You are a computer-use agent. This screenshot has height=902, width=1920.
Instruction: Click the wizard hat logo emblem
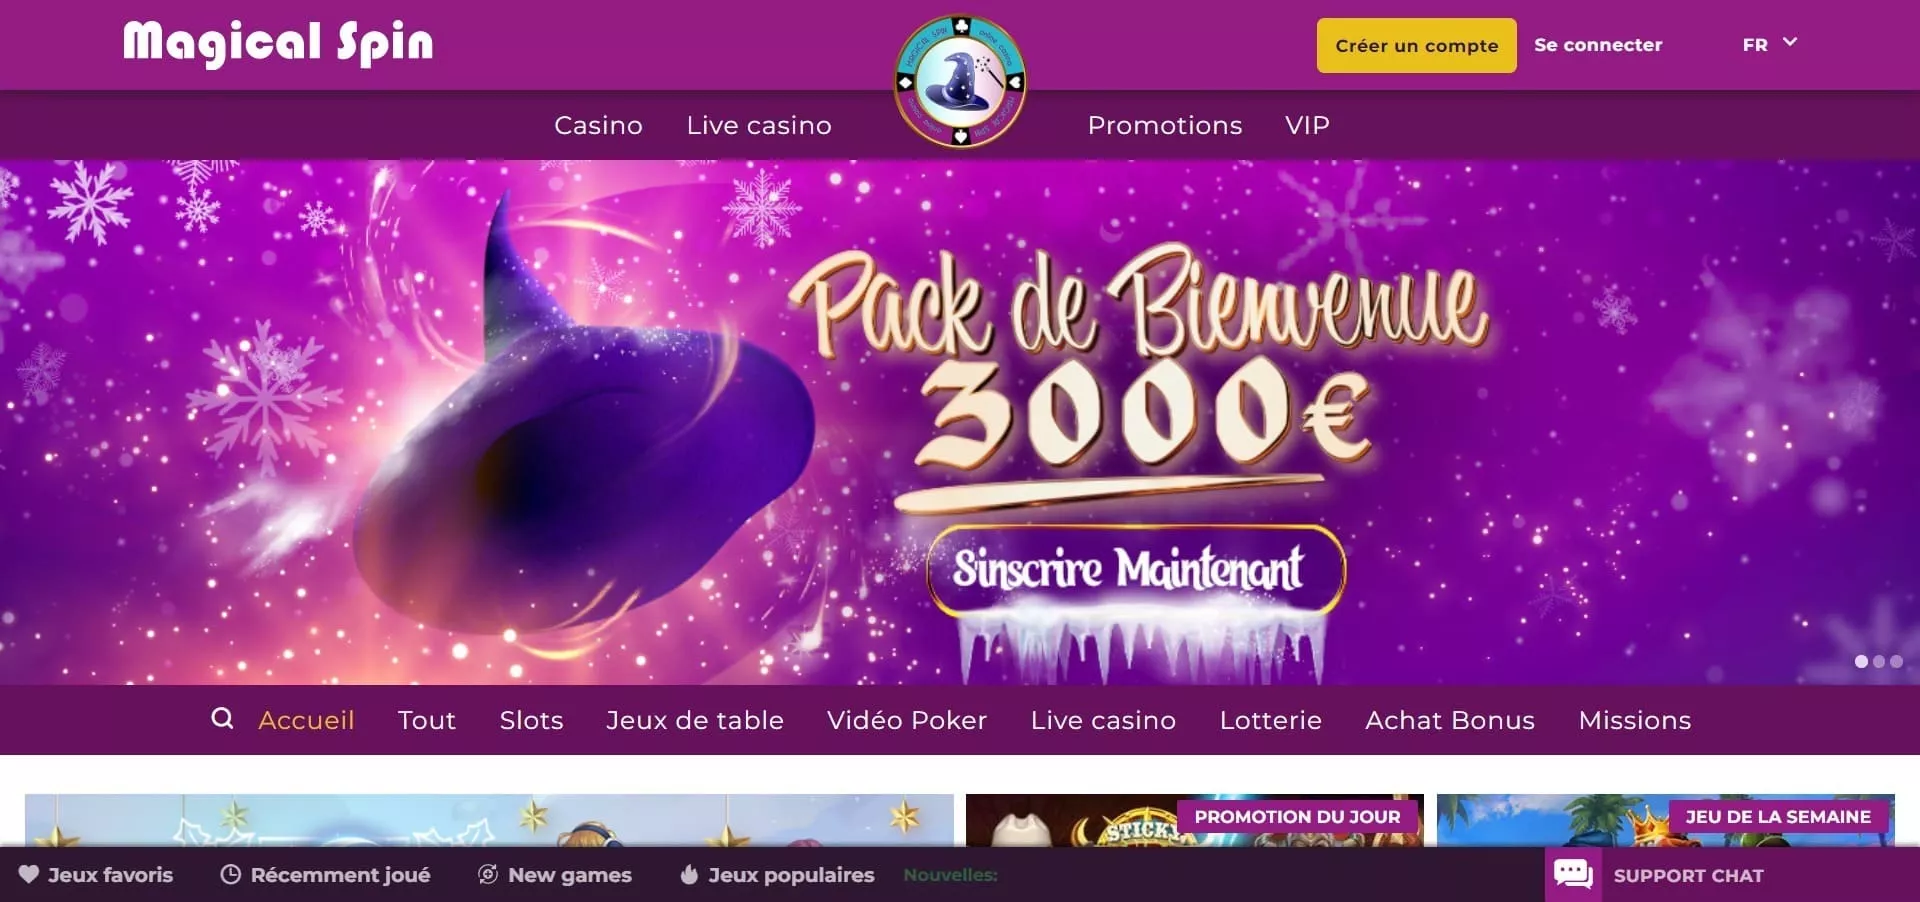pyautogui.click(x=960, y=81)
